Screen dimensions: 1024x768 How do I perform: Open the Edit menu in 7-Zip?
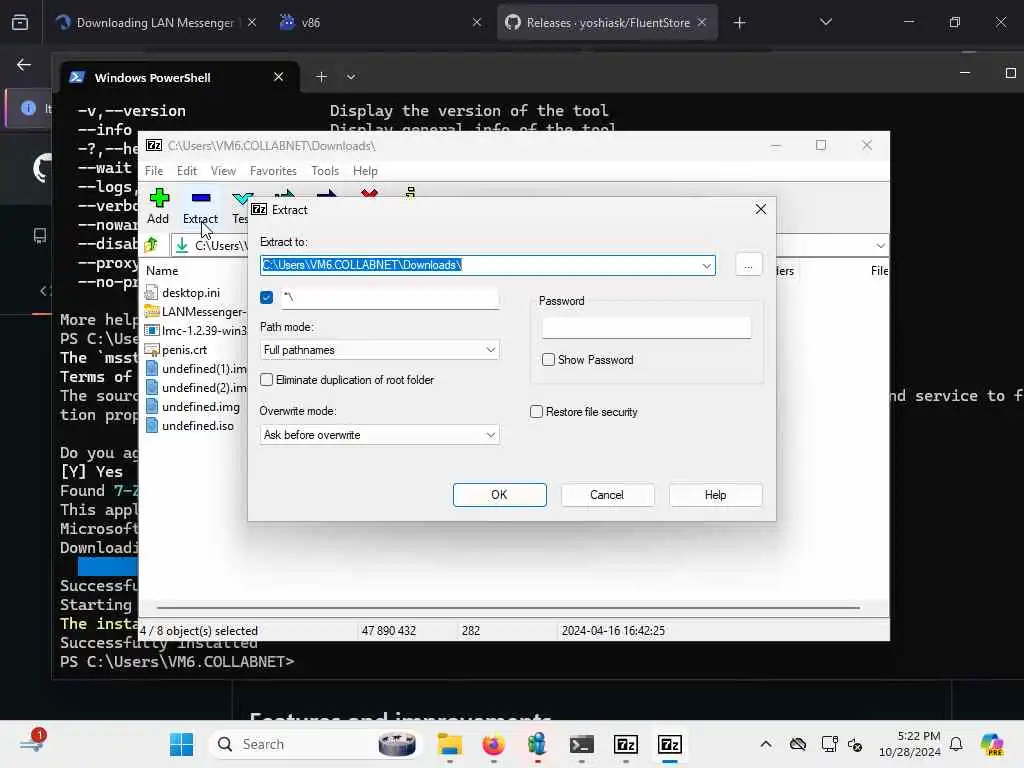click(x=187, y=170)
